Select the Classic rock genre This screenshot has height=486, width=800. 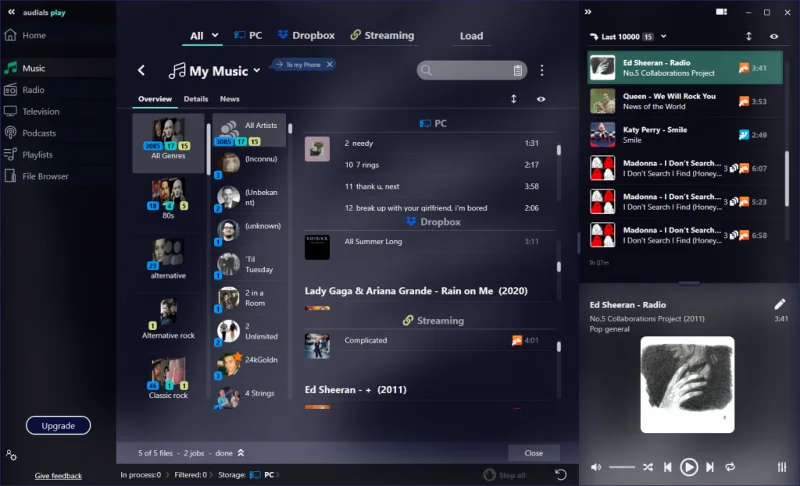(x=168, y=378)
